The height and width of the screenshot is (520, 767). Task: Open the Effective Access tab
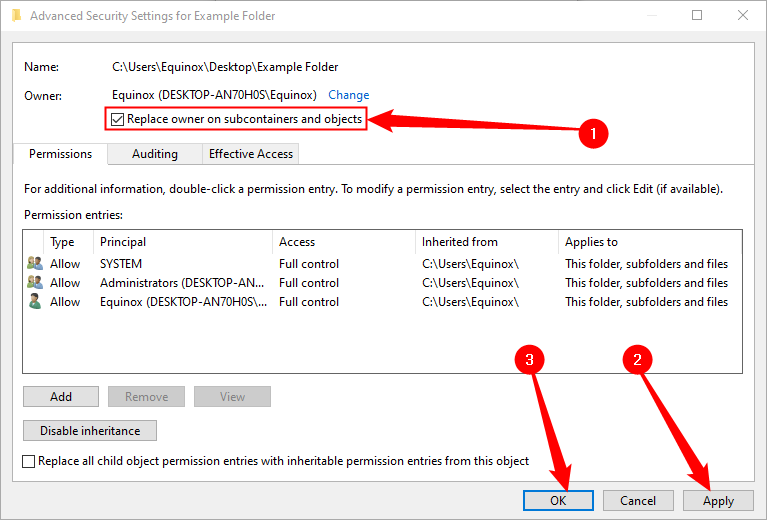[x=250, y=154]
